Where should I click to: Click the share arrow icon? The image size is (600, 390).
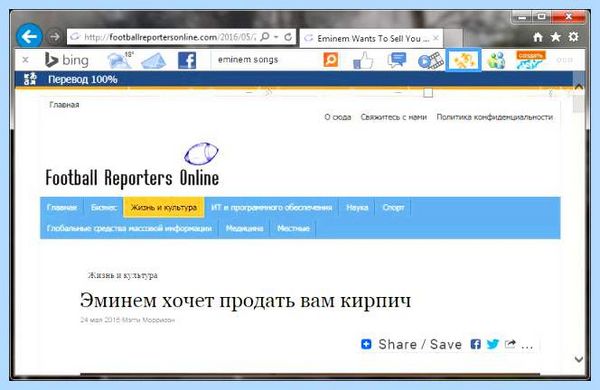click(x=510, y=344)
